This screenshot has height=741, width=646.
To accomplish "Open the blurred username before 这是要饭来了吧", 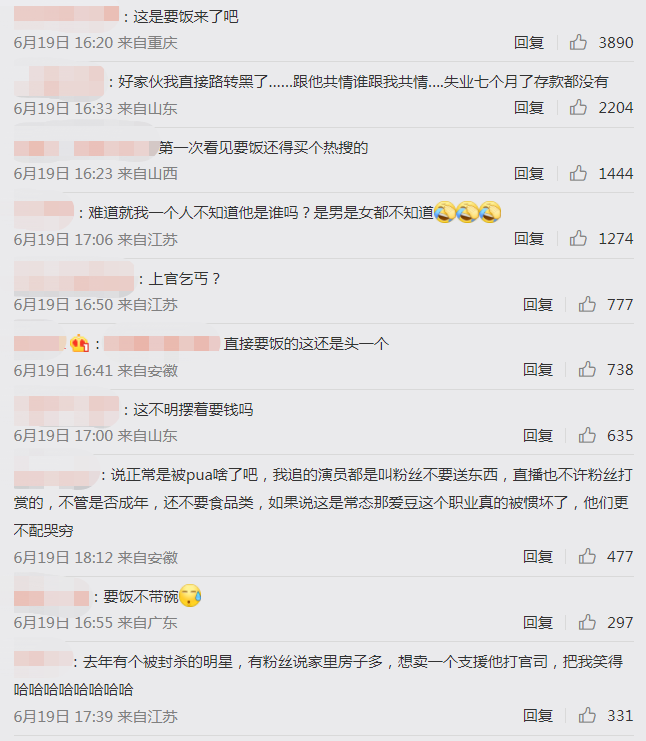I will [x=66, y=14].
